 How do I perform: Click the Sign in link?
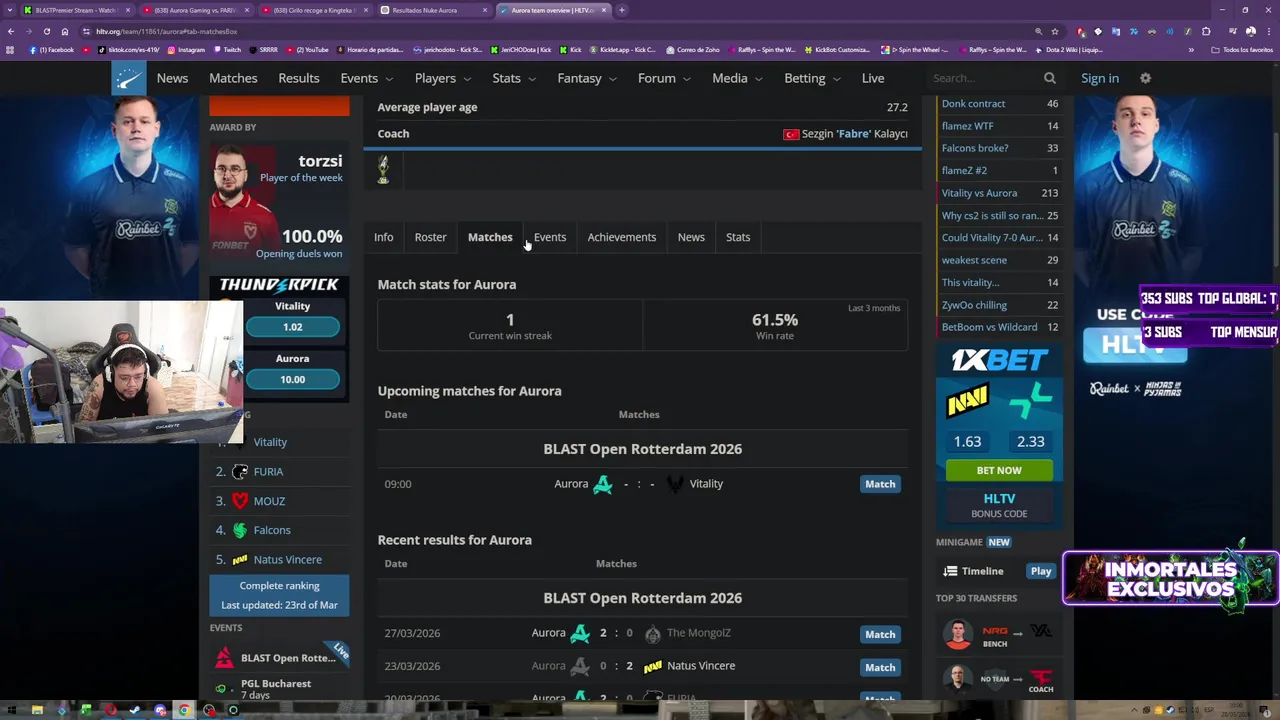click(1100, 78)
